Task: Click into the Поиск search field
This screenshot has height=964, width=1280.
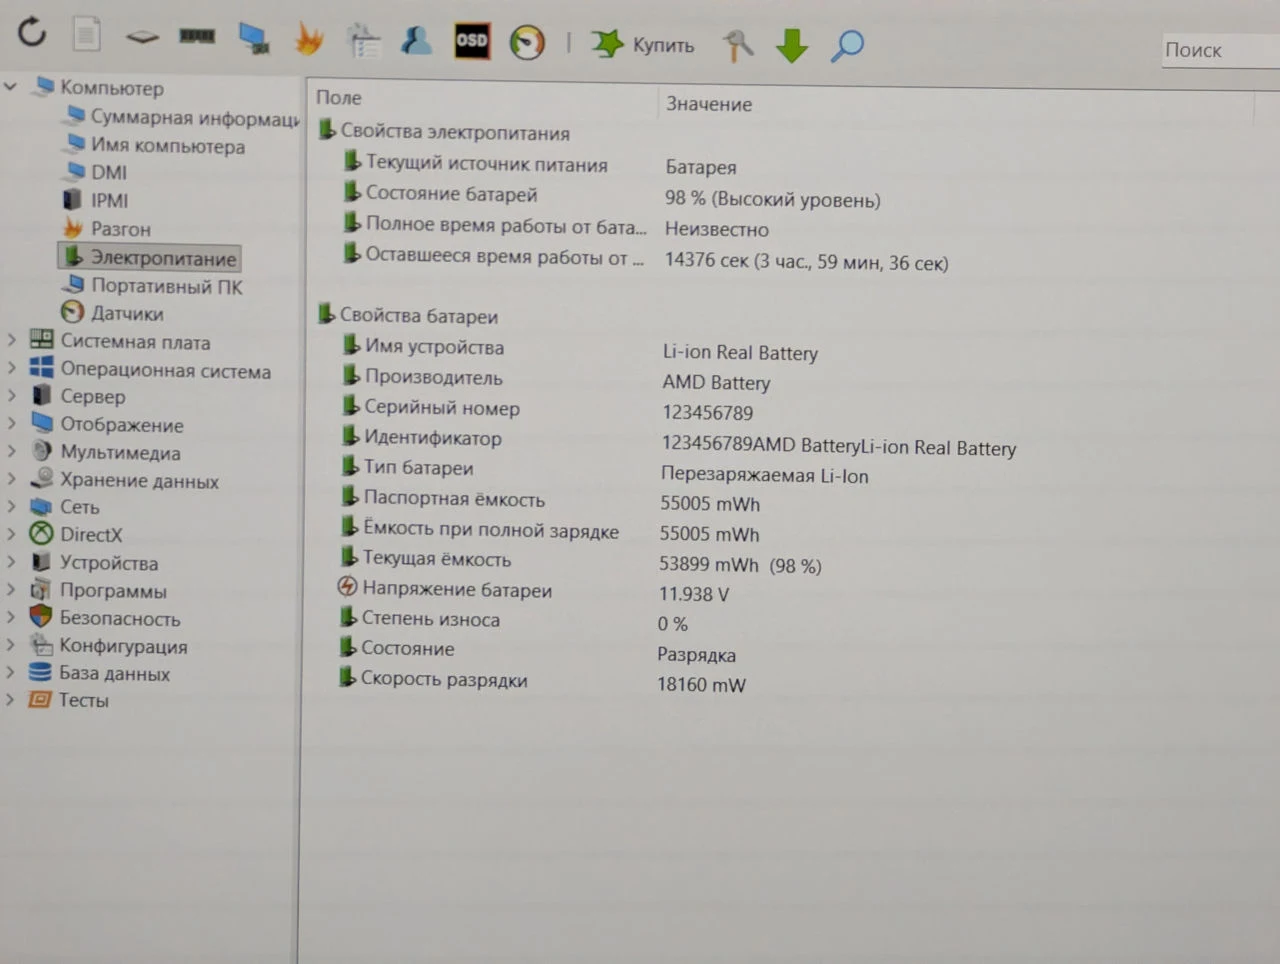Action: click(1220, 50)
